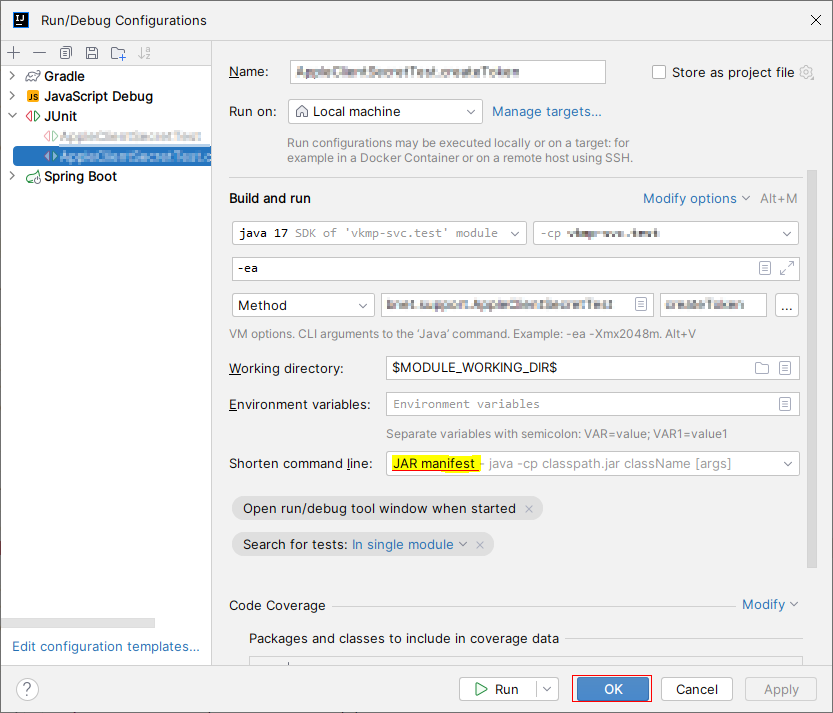The image size is (833, 713).
Task: Close the Run/Debug Configurations dialog
Action: 815,20
